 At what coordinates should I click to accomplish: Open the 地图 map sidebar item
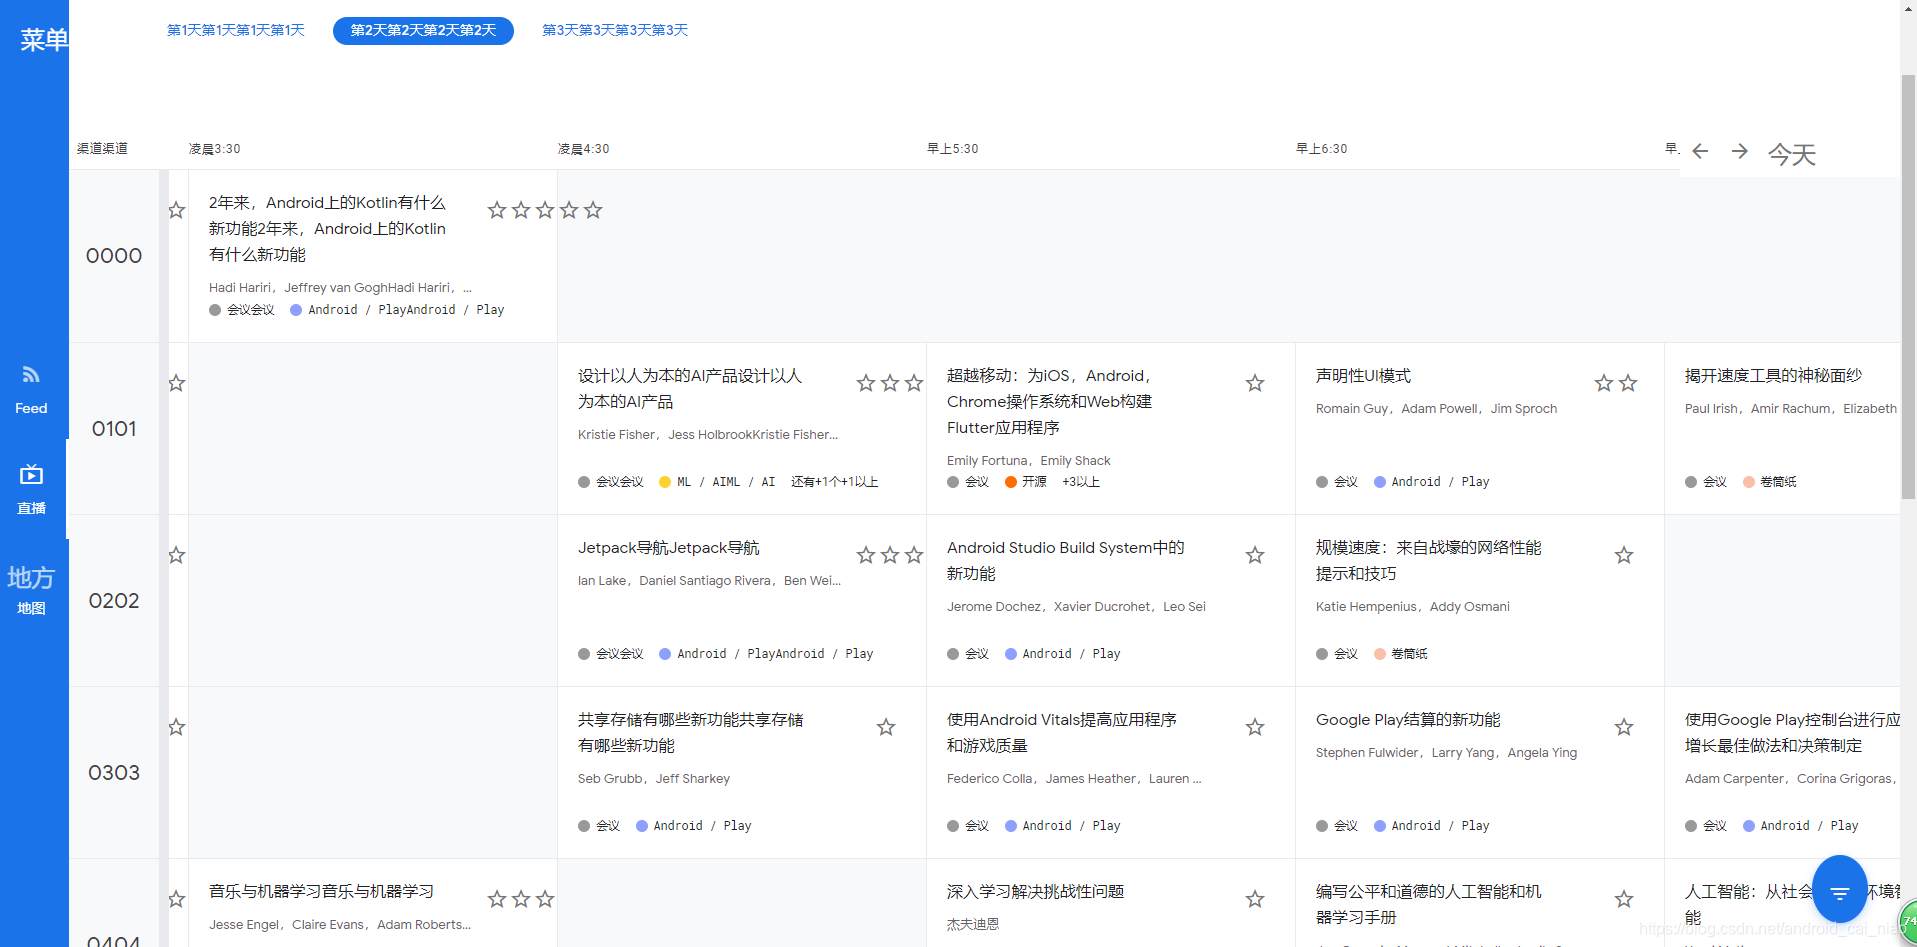[x=31, y=590]
